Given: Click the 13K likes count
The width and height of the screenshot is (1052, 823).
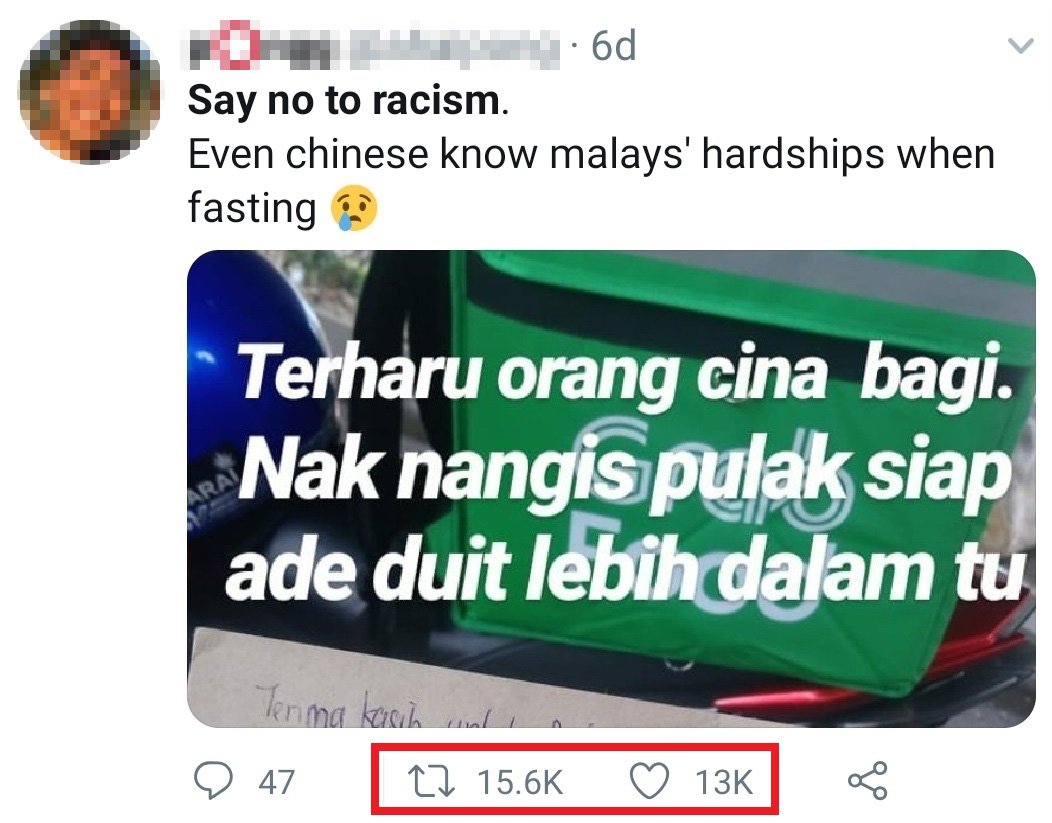Looking at the screenshot, I should (724, 782).
